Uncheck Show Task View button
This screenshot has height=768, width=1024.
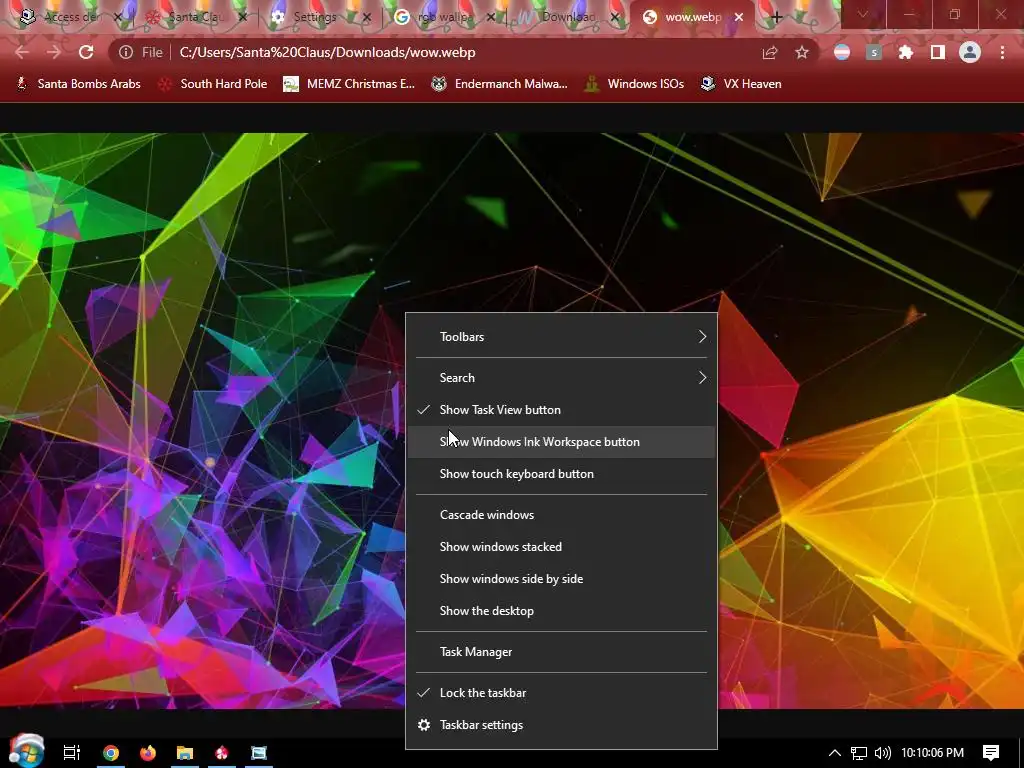pos(562,410)
